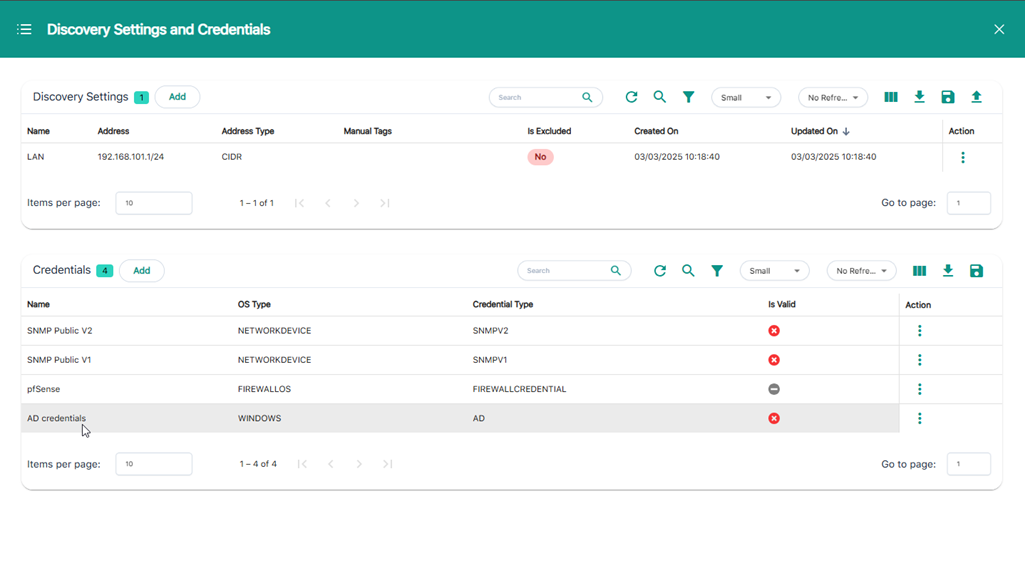Expand the Small size dropdown in Discovery Settings
The width and height of the screenshot is (1025, 578).
tap(746, 98)
